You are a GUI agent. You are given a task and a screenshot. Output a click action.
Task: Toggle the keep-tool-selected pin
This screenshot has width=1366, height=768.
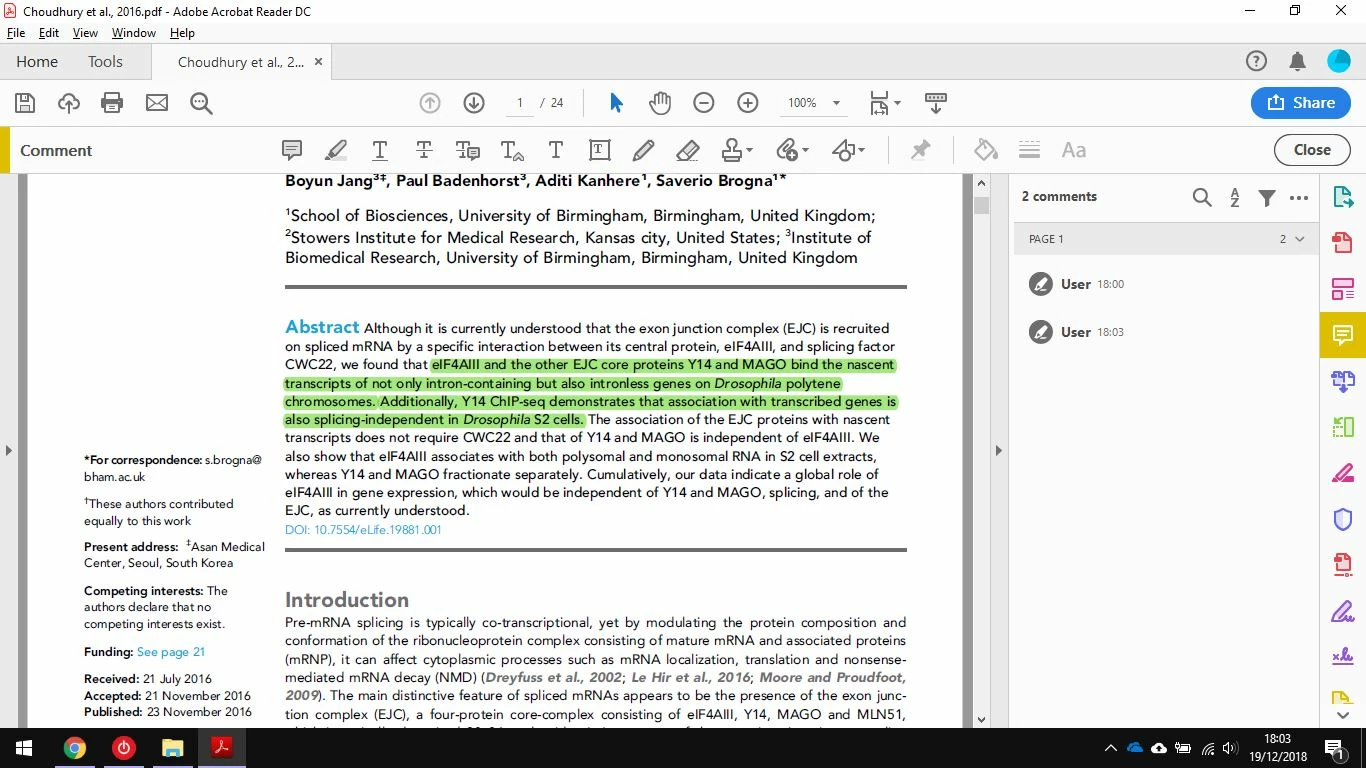pos(920,150)
